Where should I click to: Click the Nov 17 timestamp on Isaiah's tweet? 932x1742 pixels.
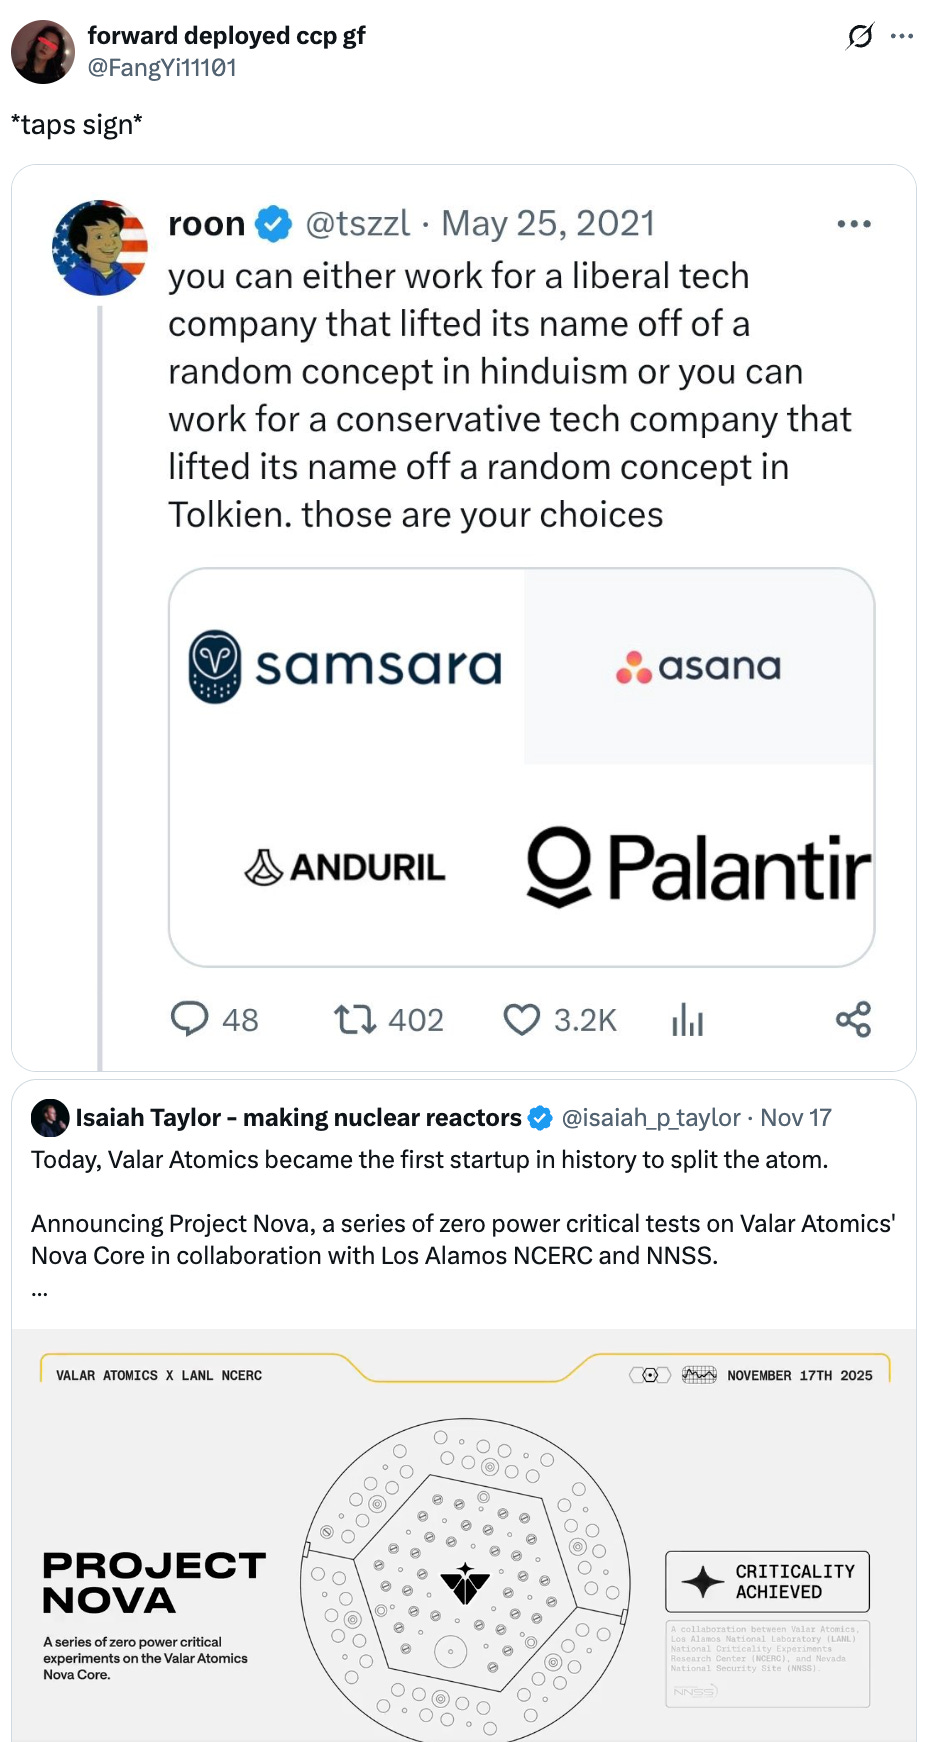797,1118
